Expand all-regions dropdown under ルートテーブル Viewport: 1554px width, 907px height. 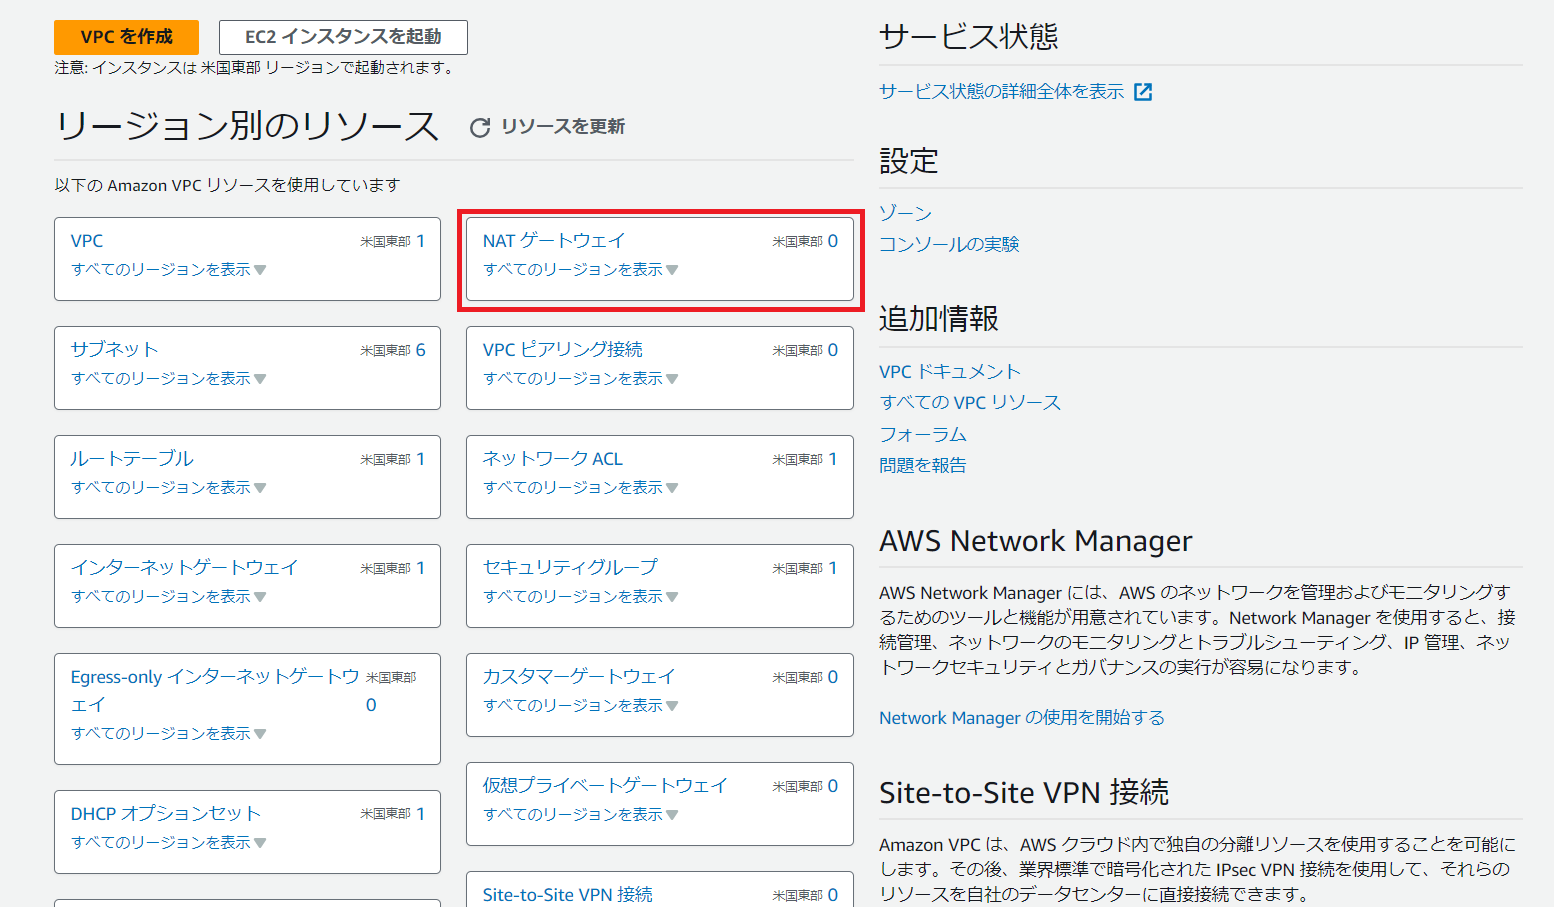(168, 488)
